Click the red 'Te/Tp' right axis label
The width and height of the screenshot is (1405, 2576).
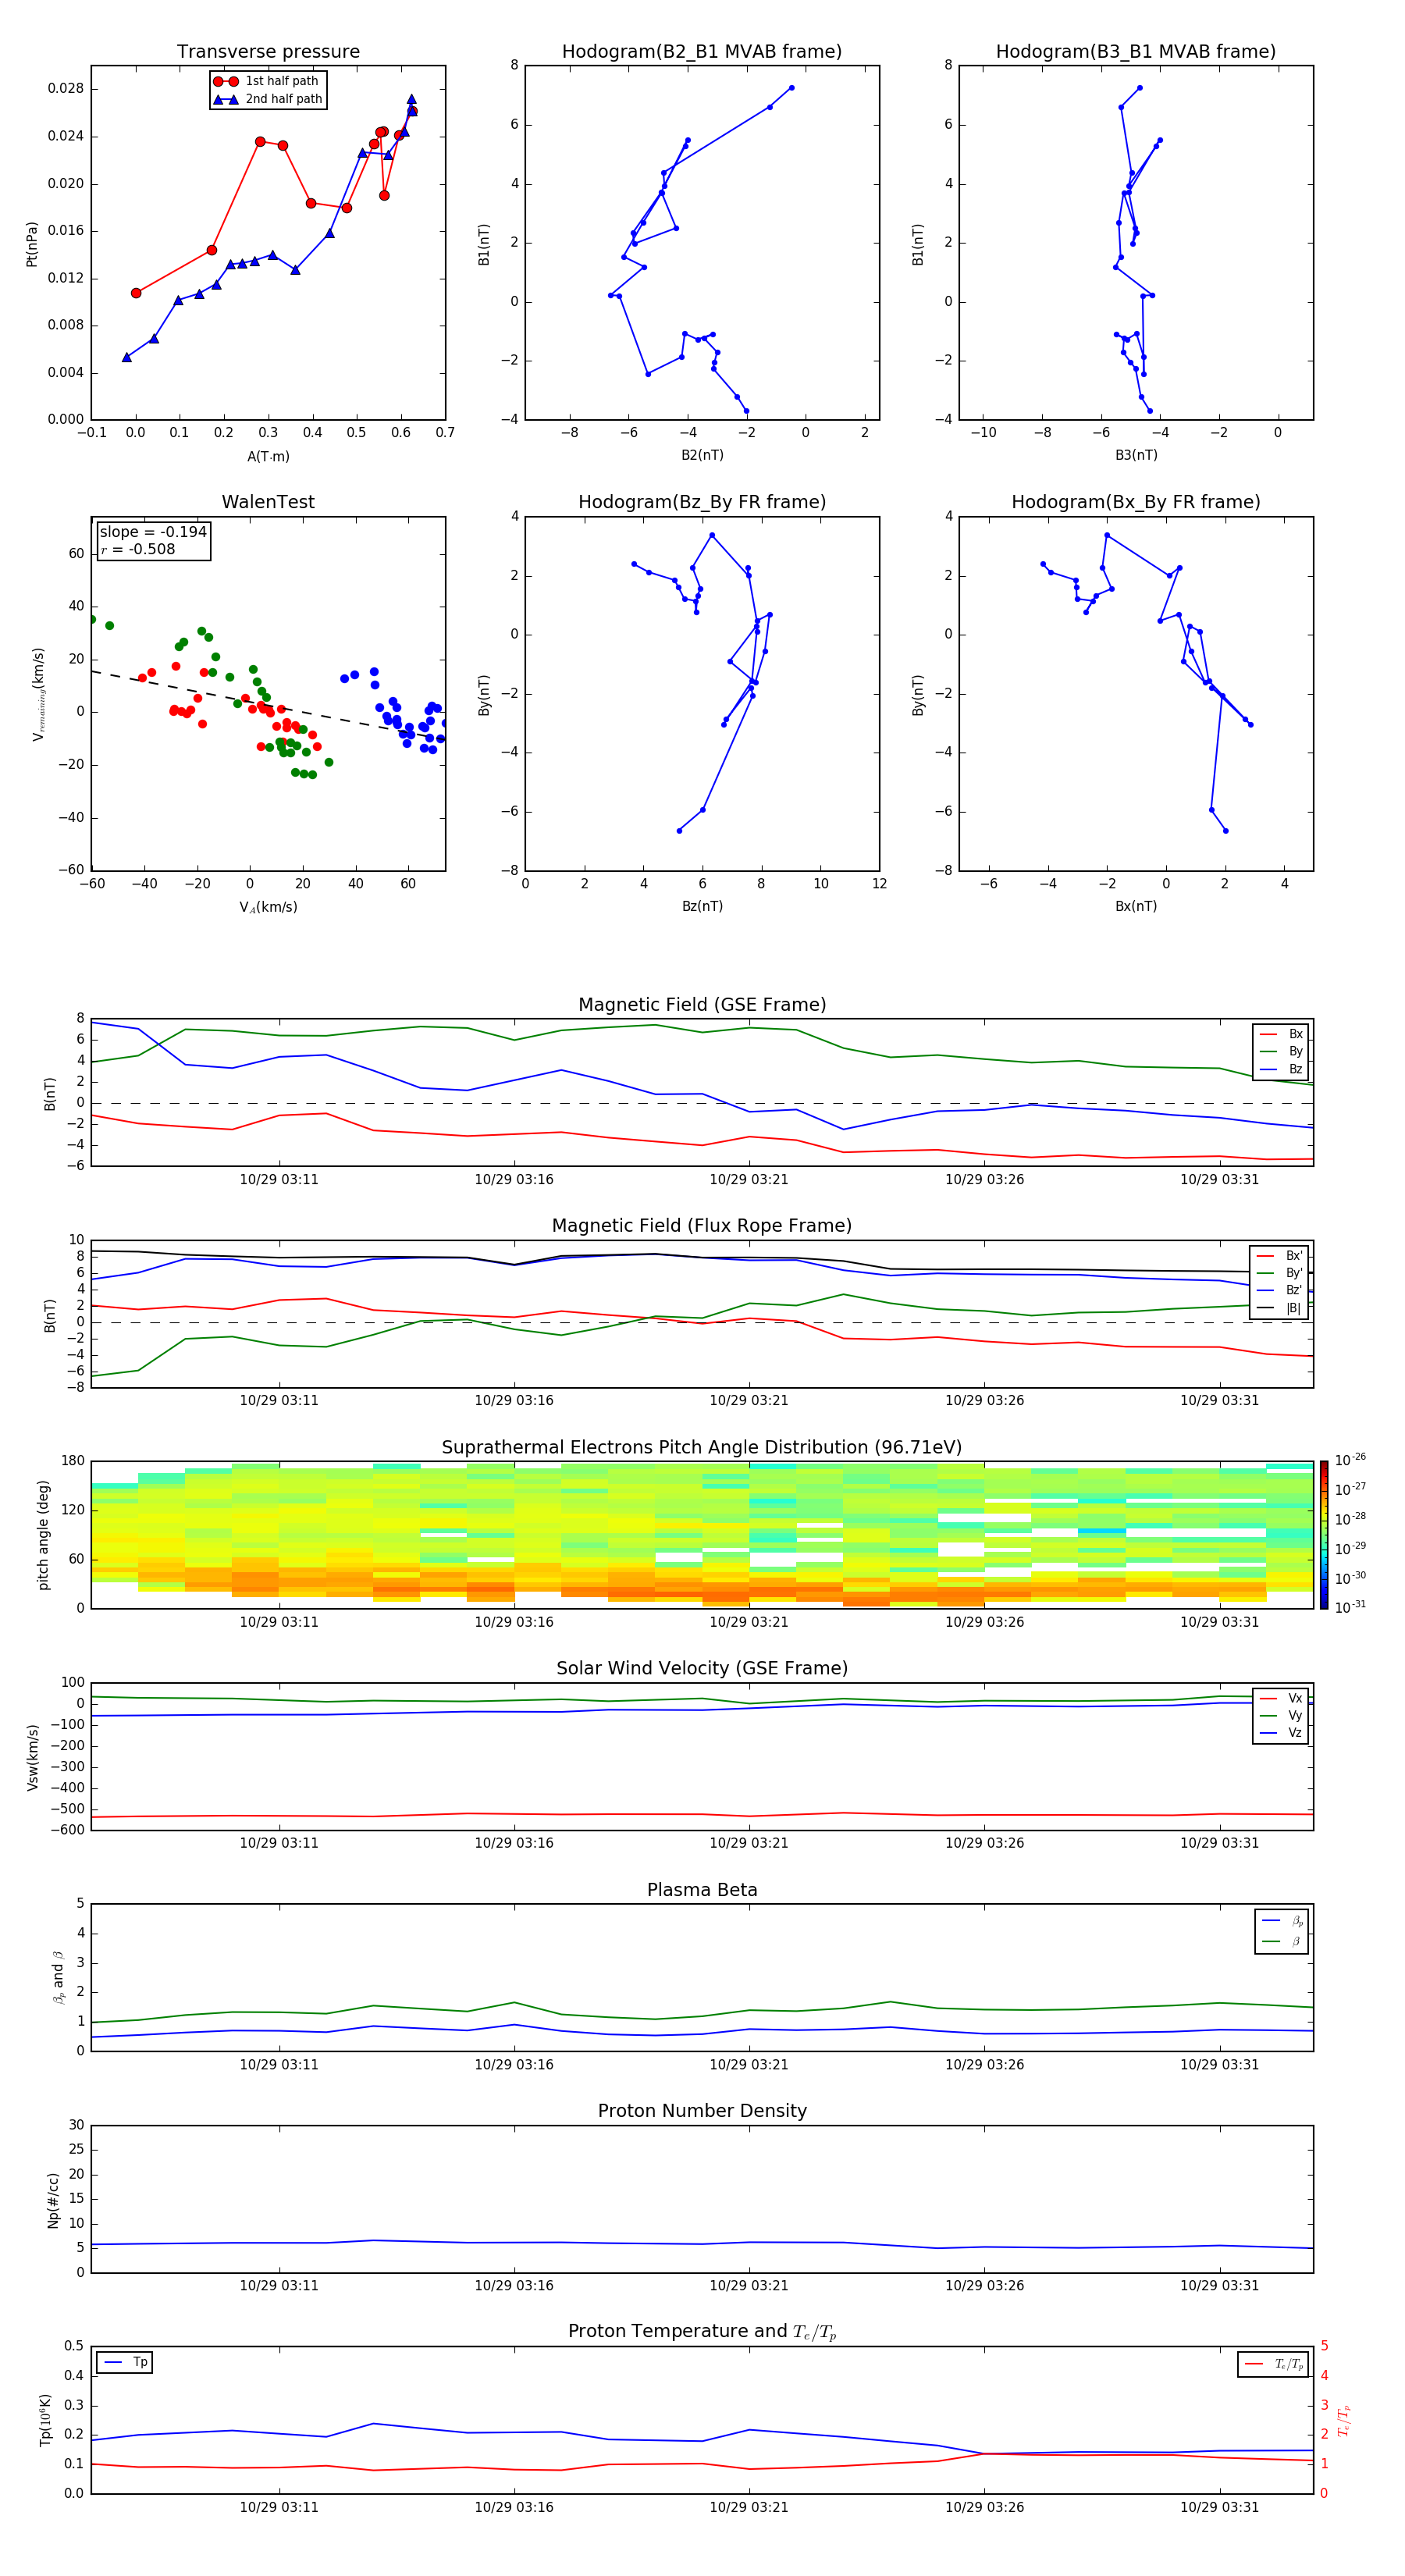pos(1344,2421)
